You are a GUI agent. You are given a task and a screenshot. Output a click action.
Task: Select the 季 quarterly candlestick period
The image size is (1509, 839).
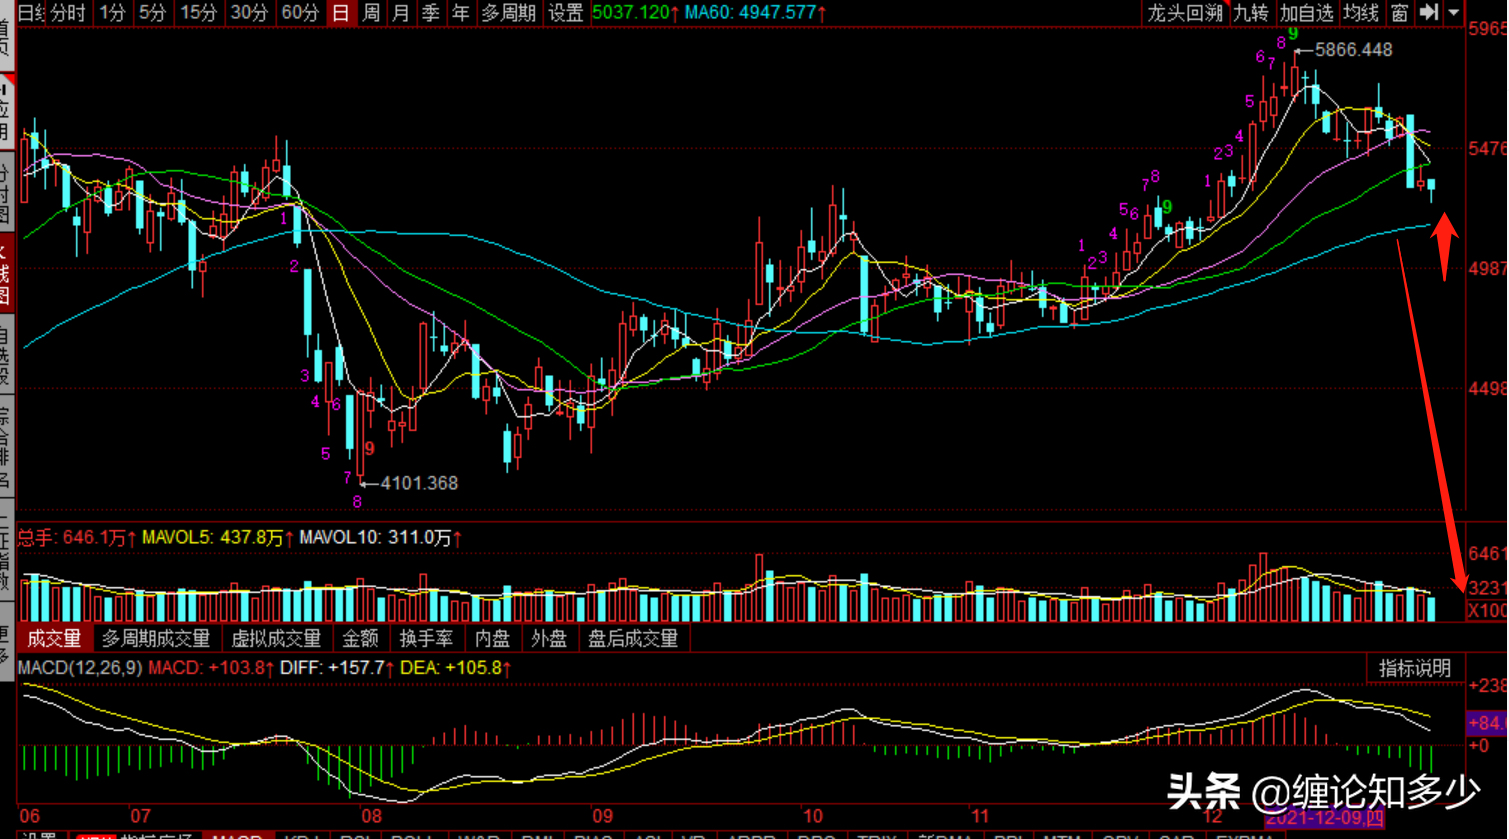431,13
